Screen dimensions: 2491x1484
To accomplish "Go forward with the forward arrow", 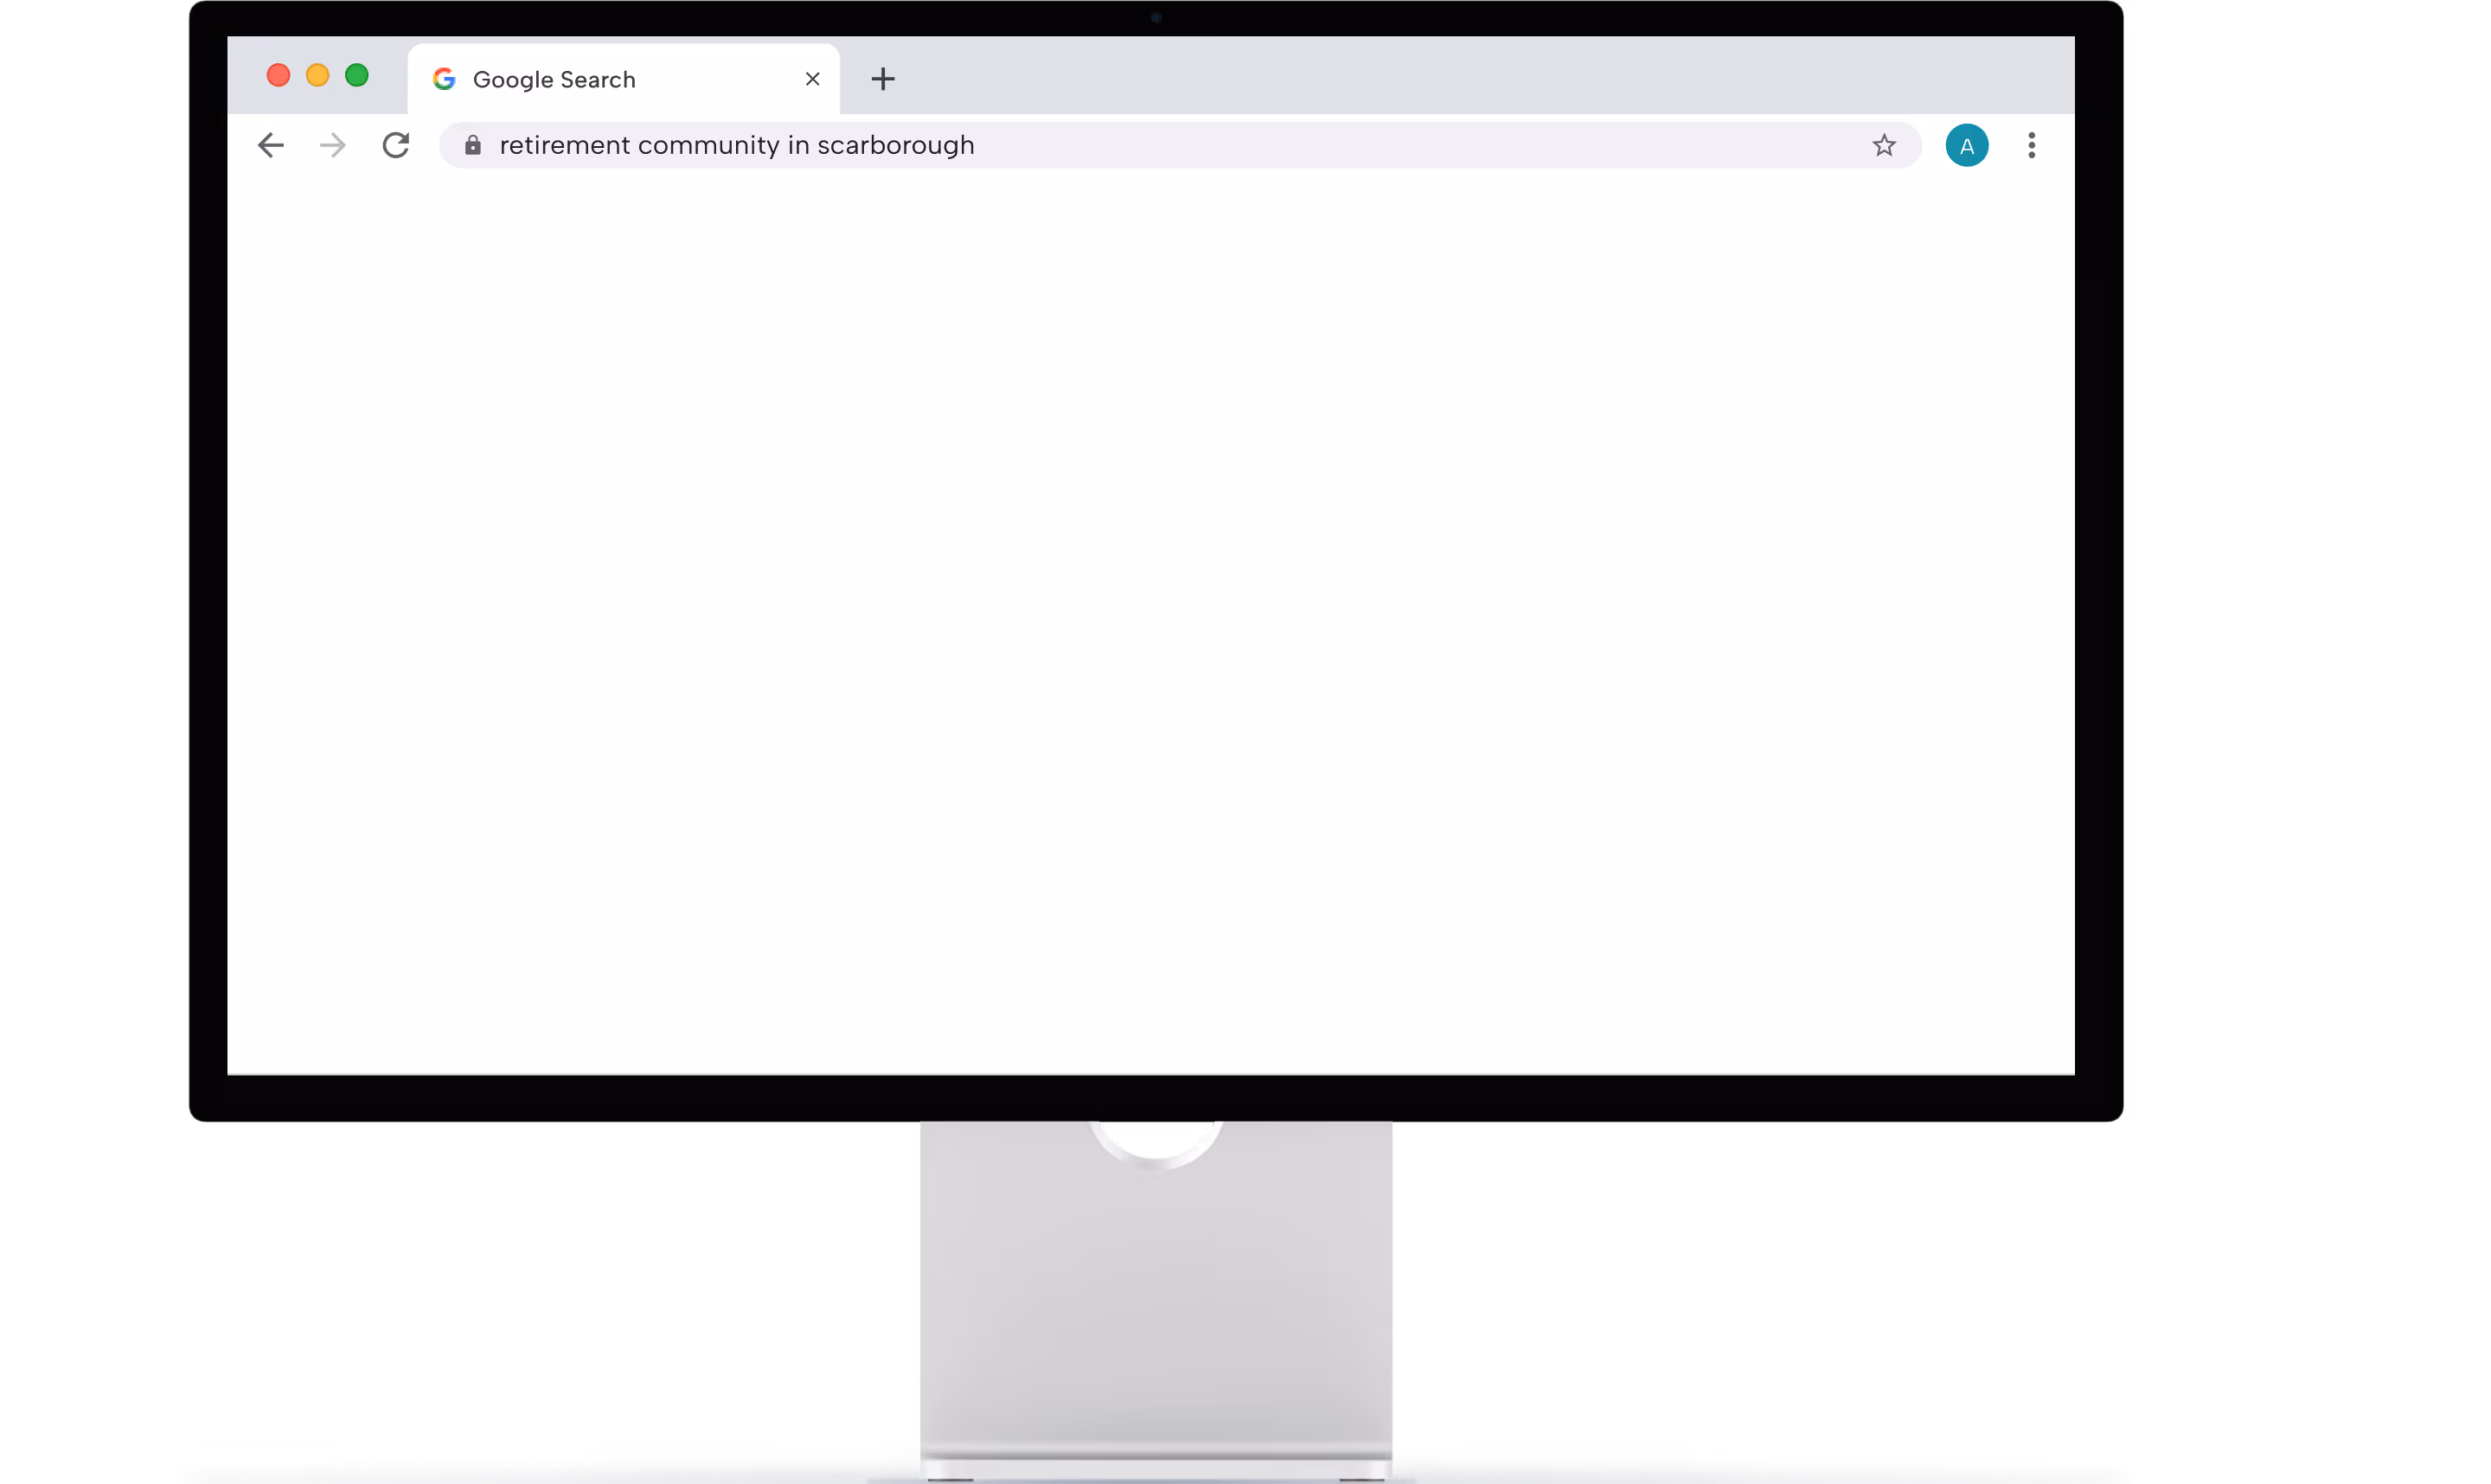I will pos(333,145).
